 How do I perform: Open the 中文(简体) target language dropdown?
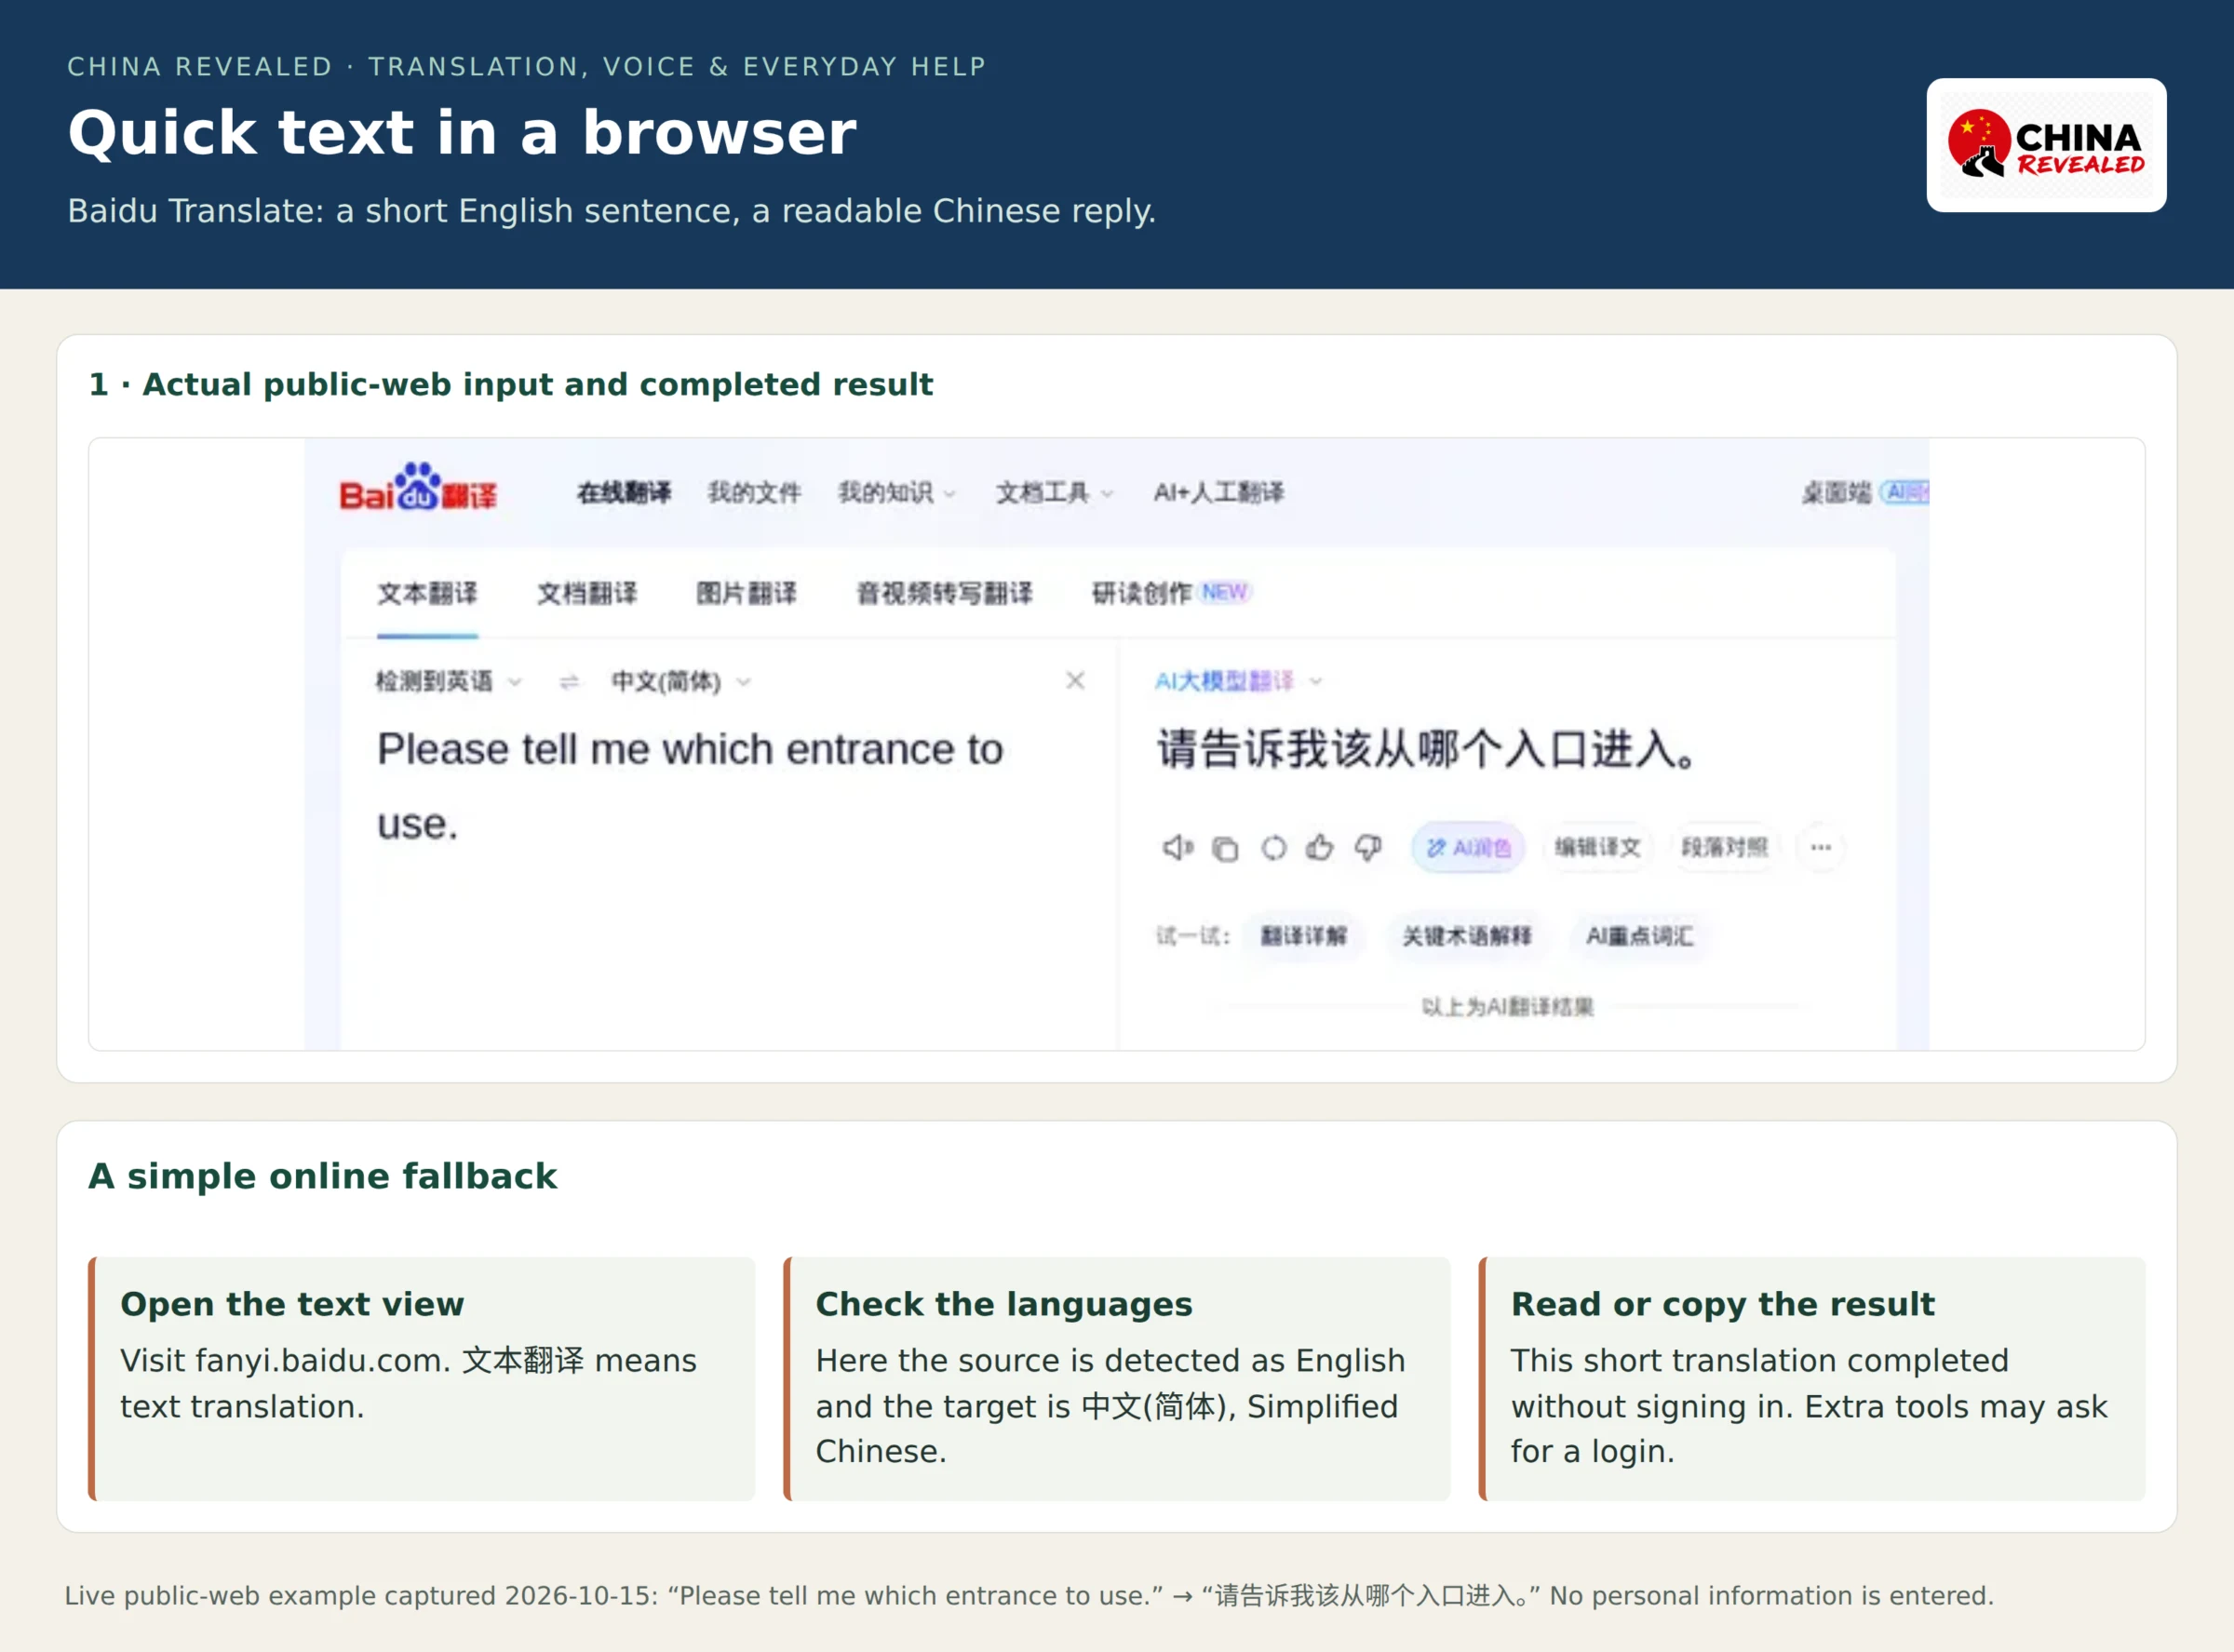pyautogui.click(x=681, y=682)
